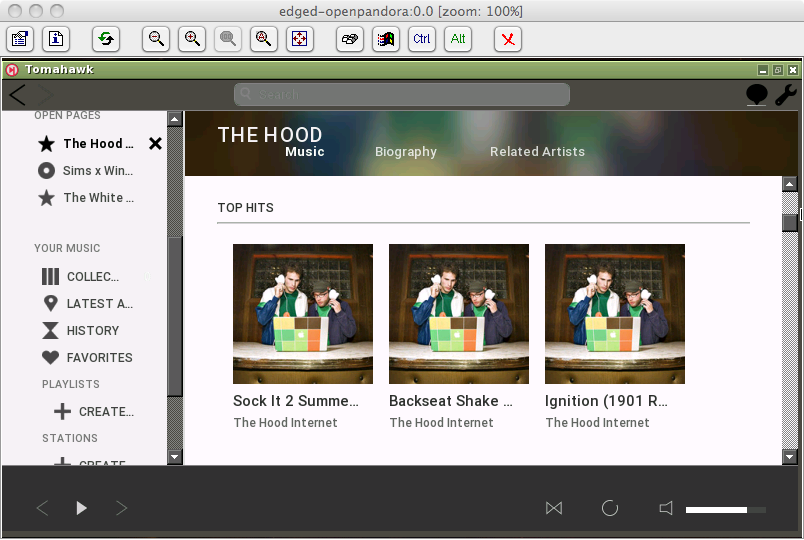This screenshot has width=804, height=540.
Task: Click the VNC viewer zoom-in button
Action: (192, 39)
